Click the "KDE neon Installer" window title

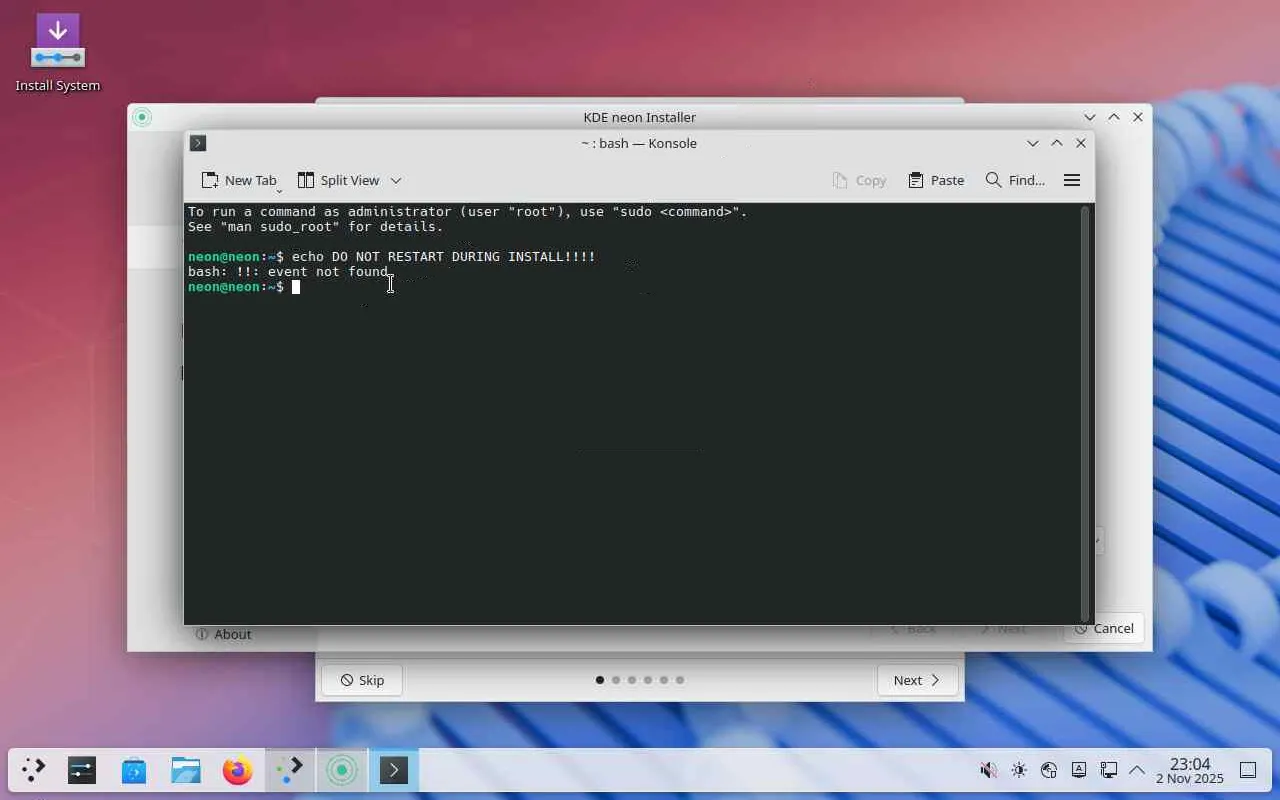(640, 117)
